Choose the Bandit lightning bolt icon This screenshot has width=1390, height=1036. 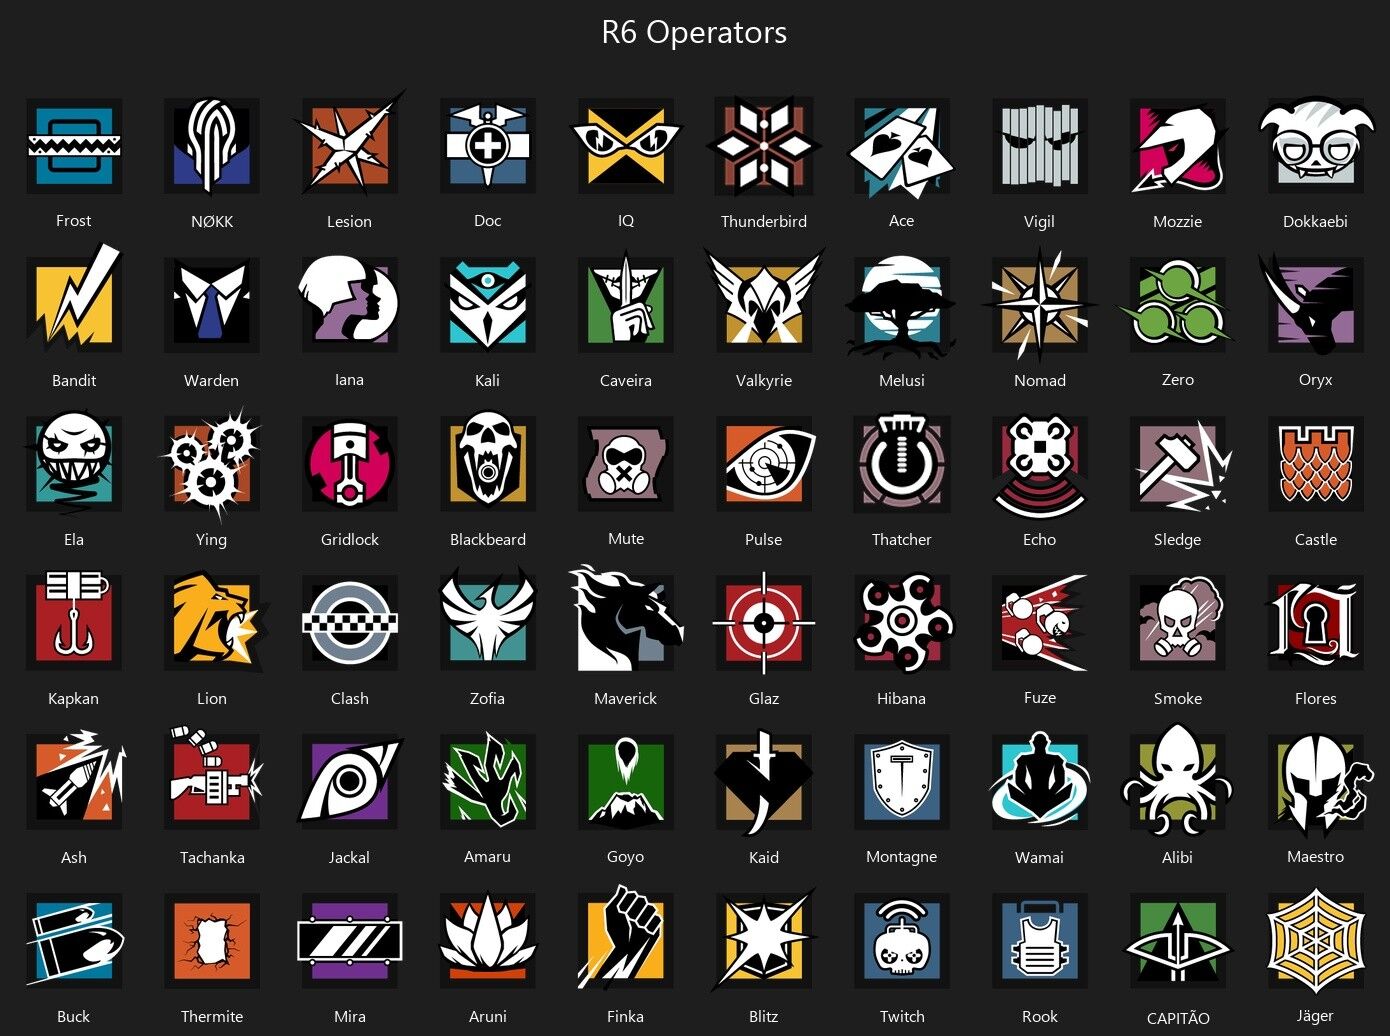(76, 301)
